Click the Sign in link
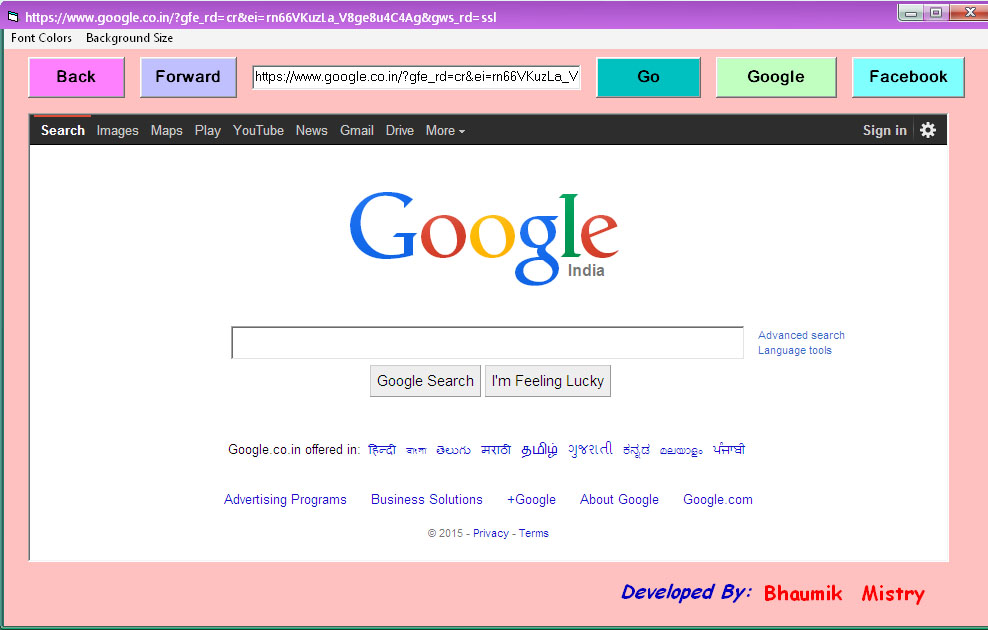The image size is (988, 630). pyautogui.click(x=884, y=130)
